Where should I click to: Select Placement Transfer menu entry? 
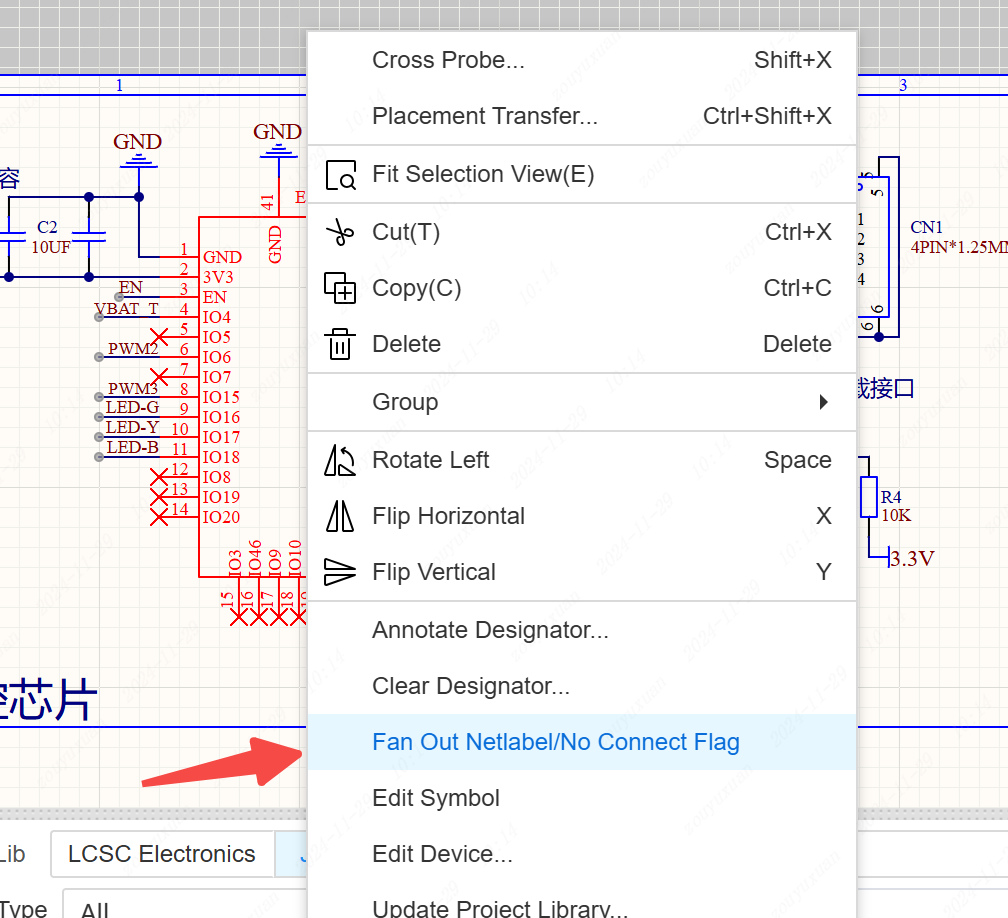click(x=484, y=116)
